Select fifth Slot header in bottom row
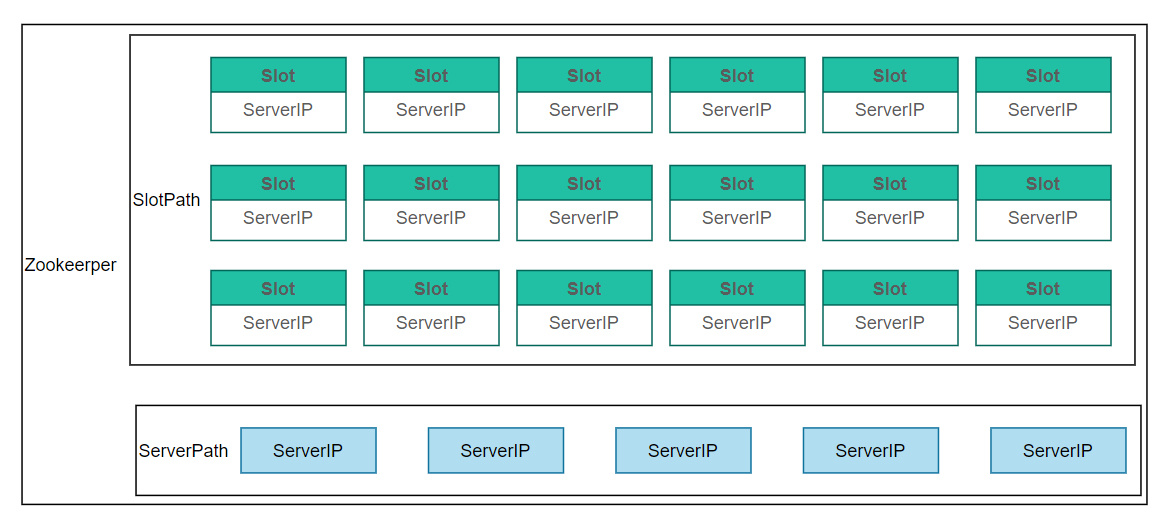Screen dimensions: 1172x523 890,288
